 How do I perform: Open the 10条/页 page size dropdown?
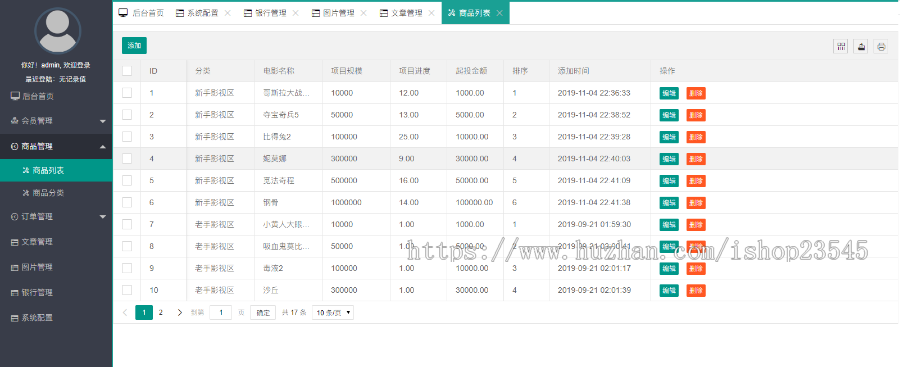point(333,312)
